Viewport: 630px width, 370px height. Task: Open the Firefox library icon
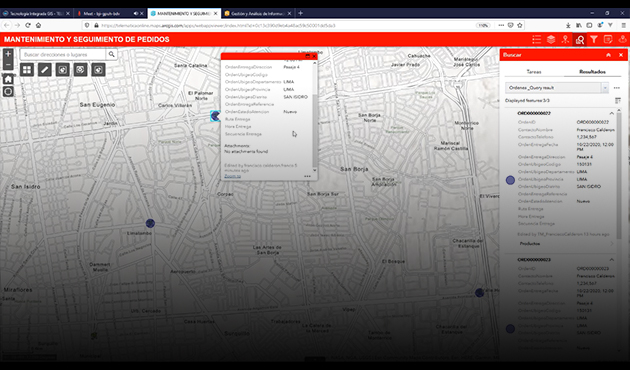coord(579,25)
